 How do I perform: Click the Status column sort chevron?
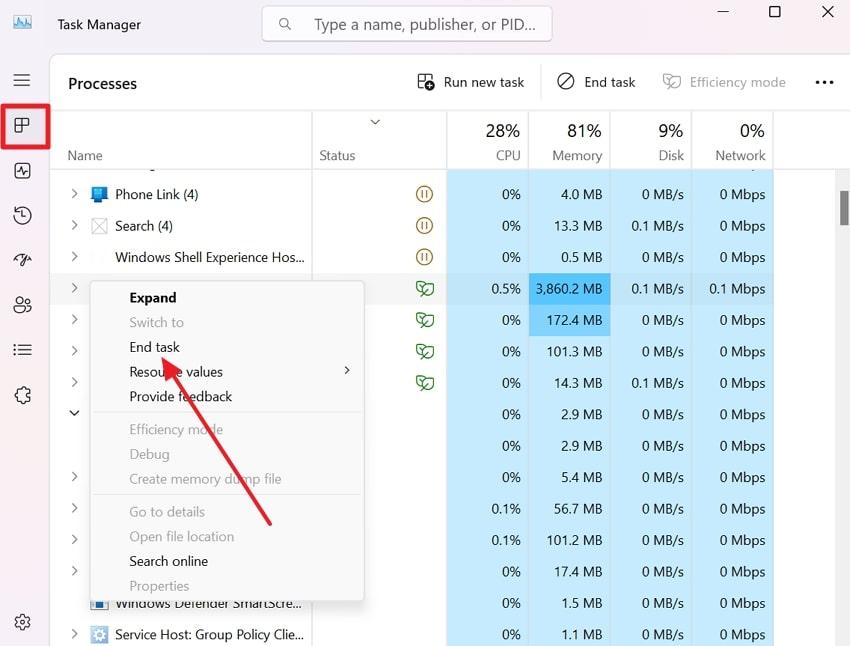[x=375, y=122]
